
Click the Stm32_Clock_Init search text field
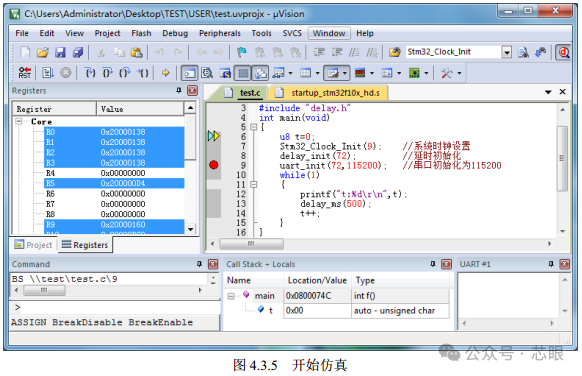point(454,52)
